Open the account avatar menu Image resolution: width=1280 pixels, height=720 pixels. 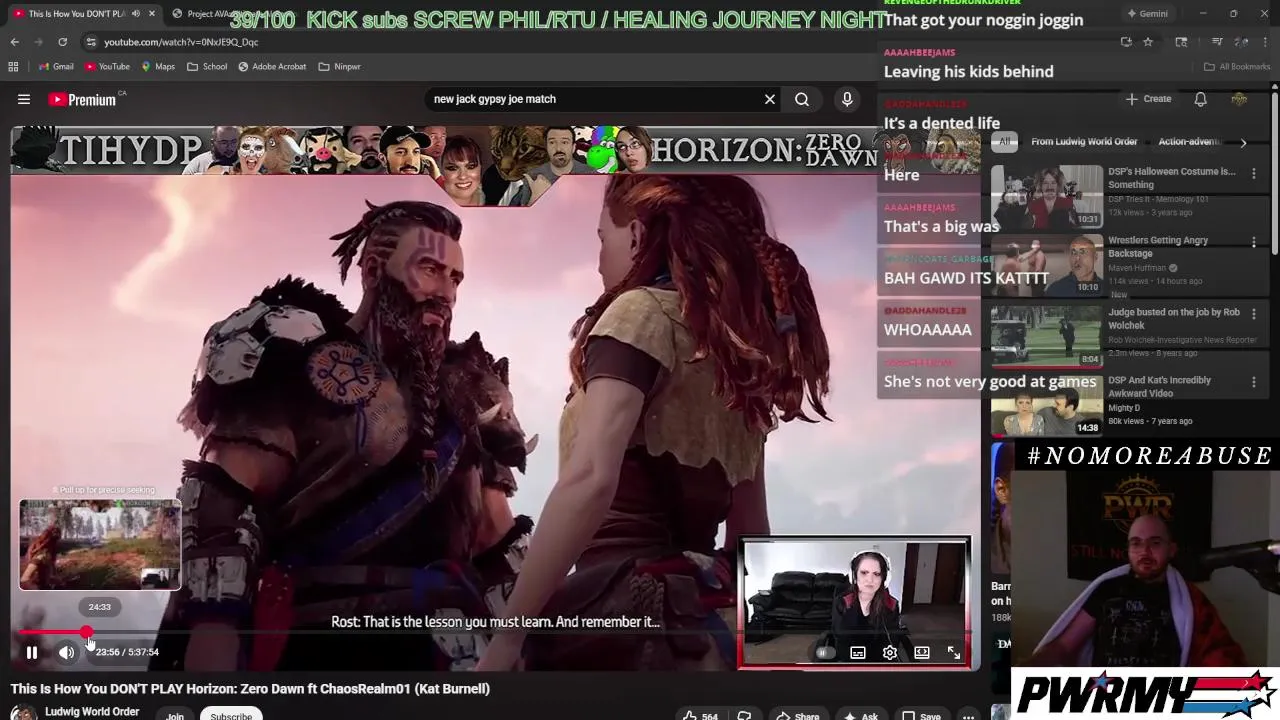[1239, 99]
